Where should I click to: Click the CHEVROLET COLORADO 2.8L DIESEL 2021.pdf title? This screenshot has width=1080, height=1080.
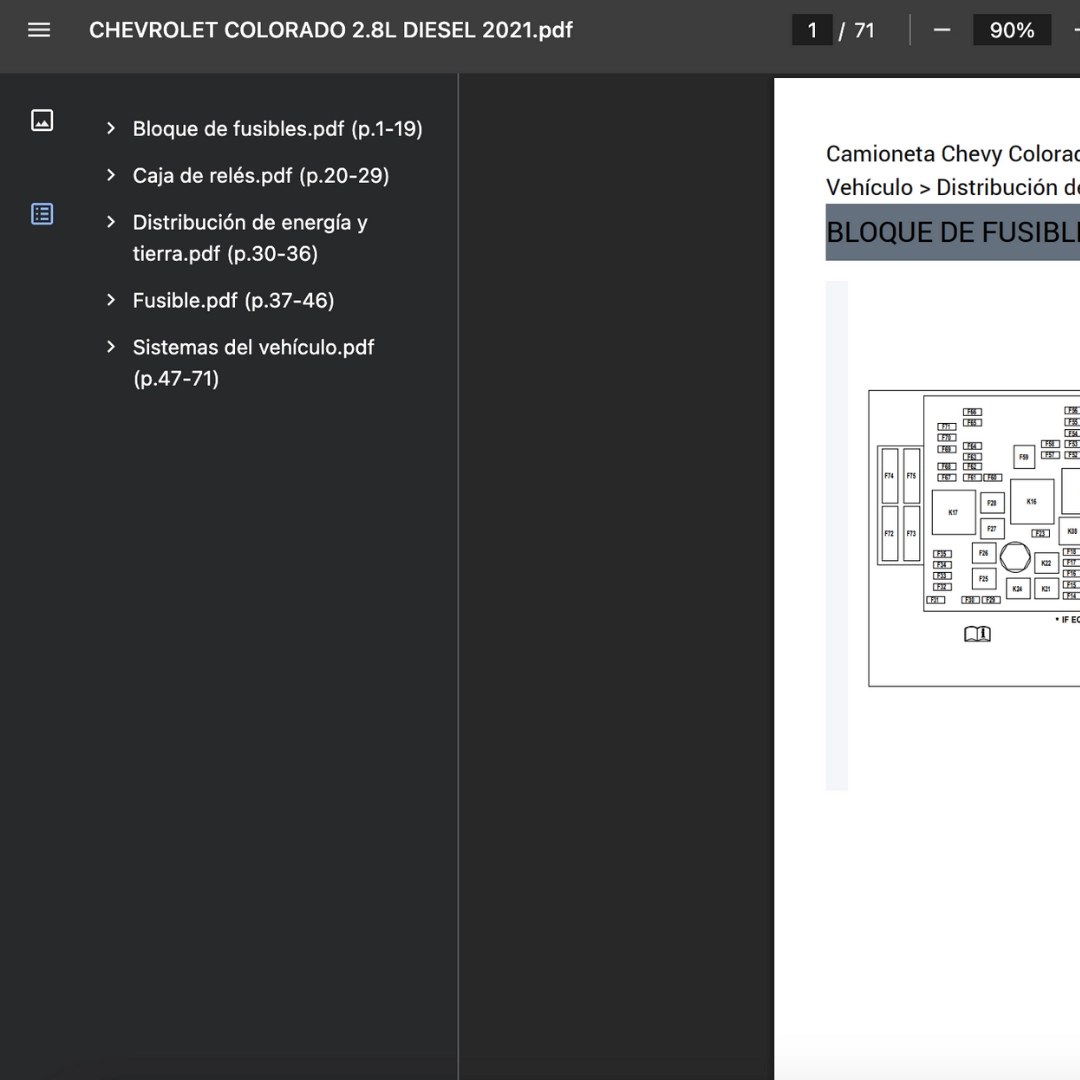(331, 30)
